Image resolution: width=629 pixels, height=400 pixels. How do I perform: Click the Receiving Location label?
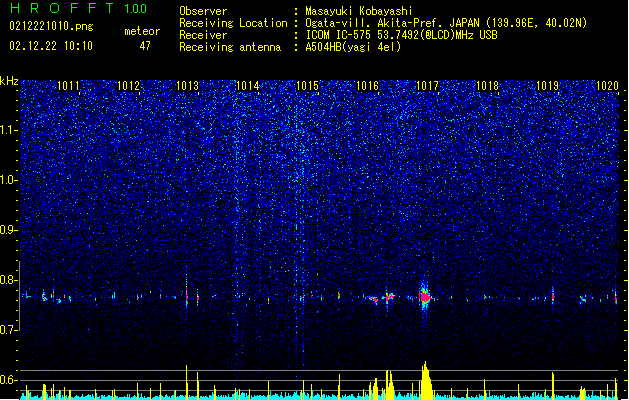pyautogui.click(x=233, y=23)
